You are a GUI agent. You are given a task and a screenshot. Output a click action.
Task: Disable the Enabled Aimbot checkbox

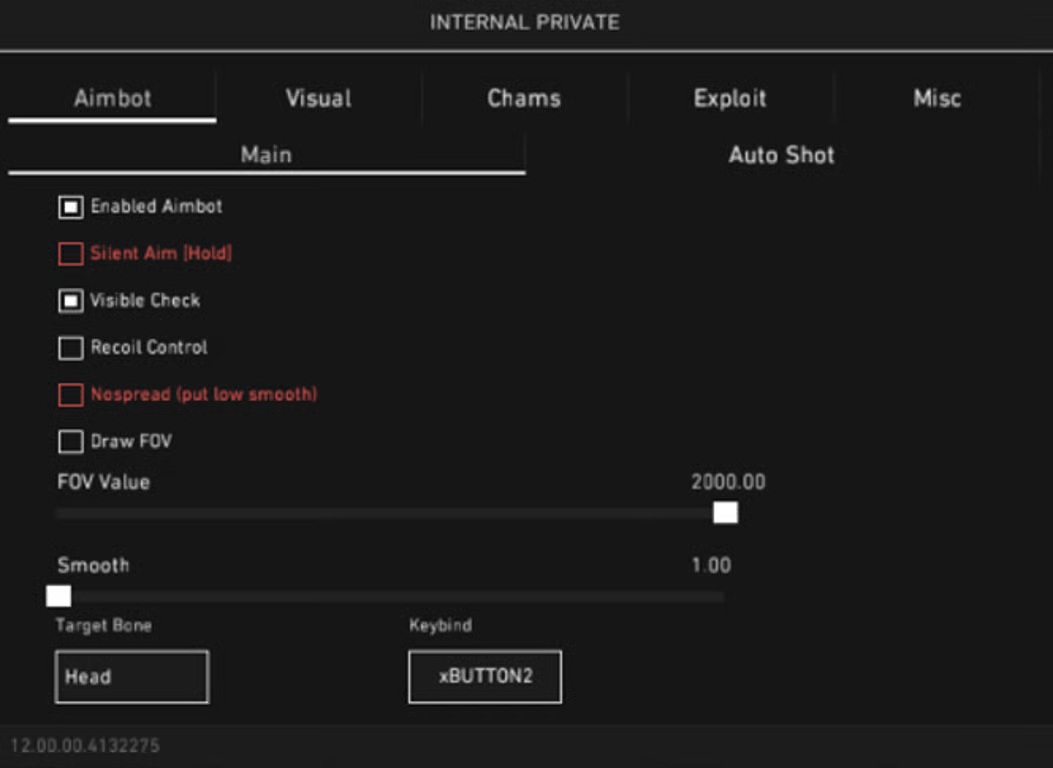[x=70, y=206]
